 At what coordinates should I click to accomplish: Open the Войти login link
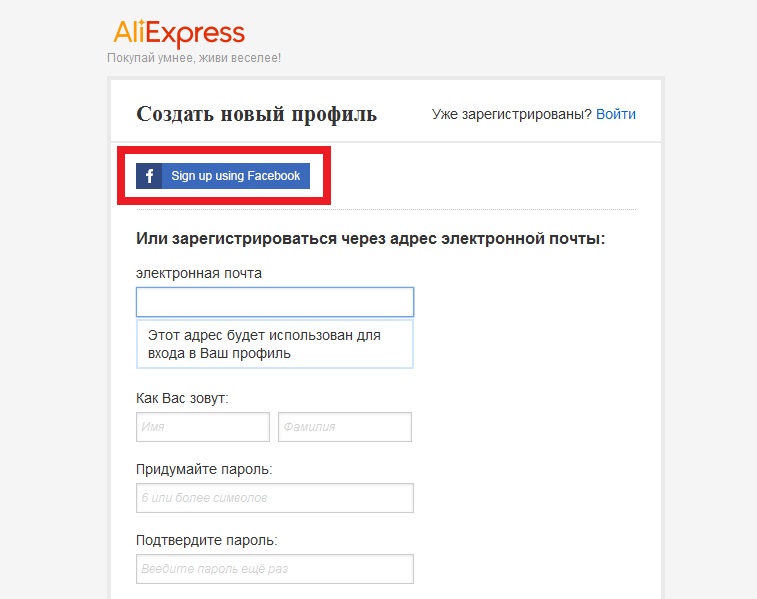616,114
